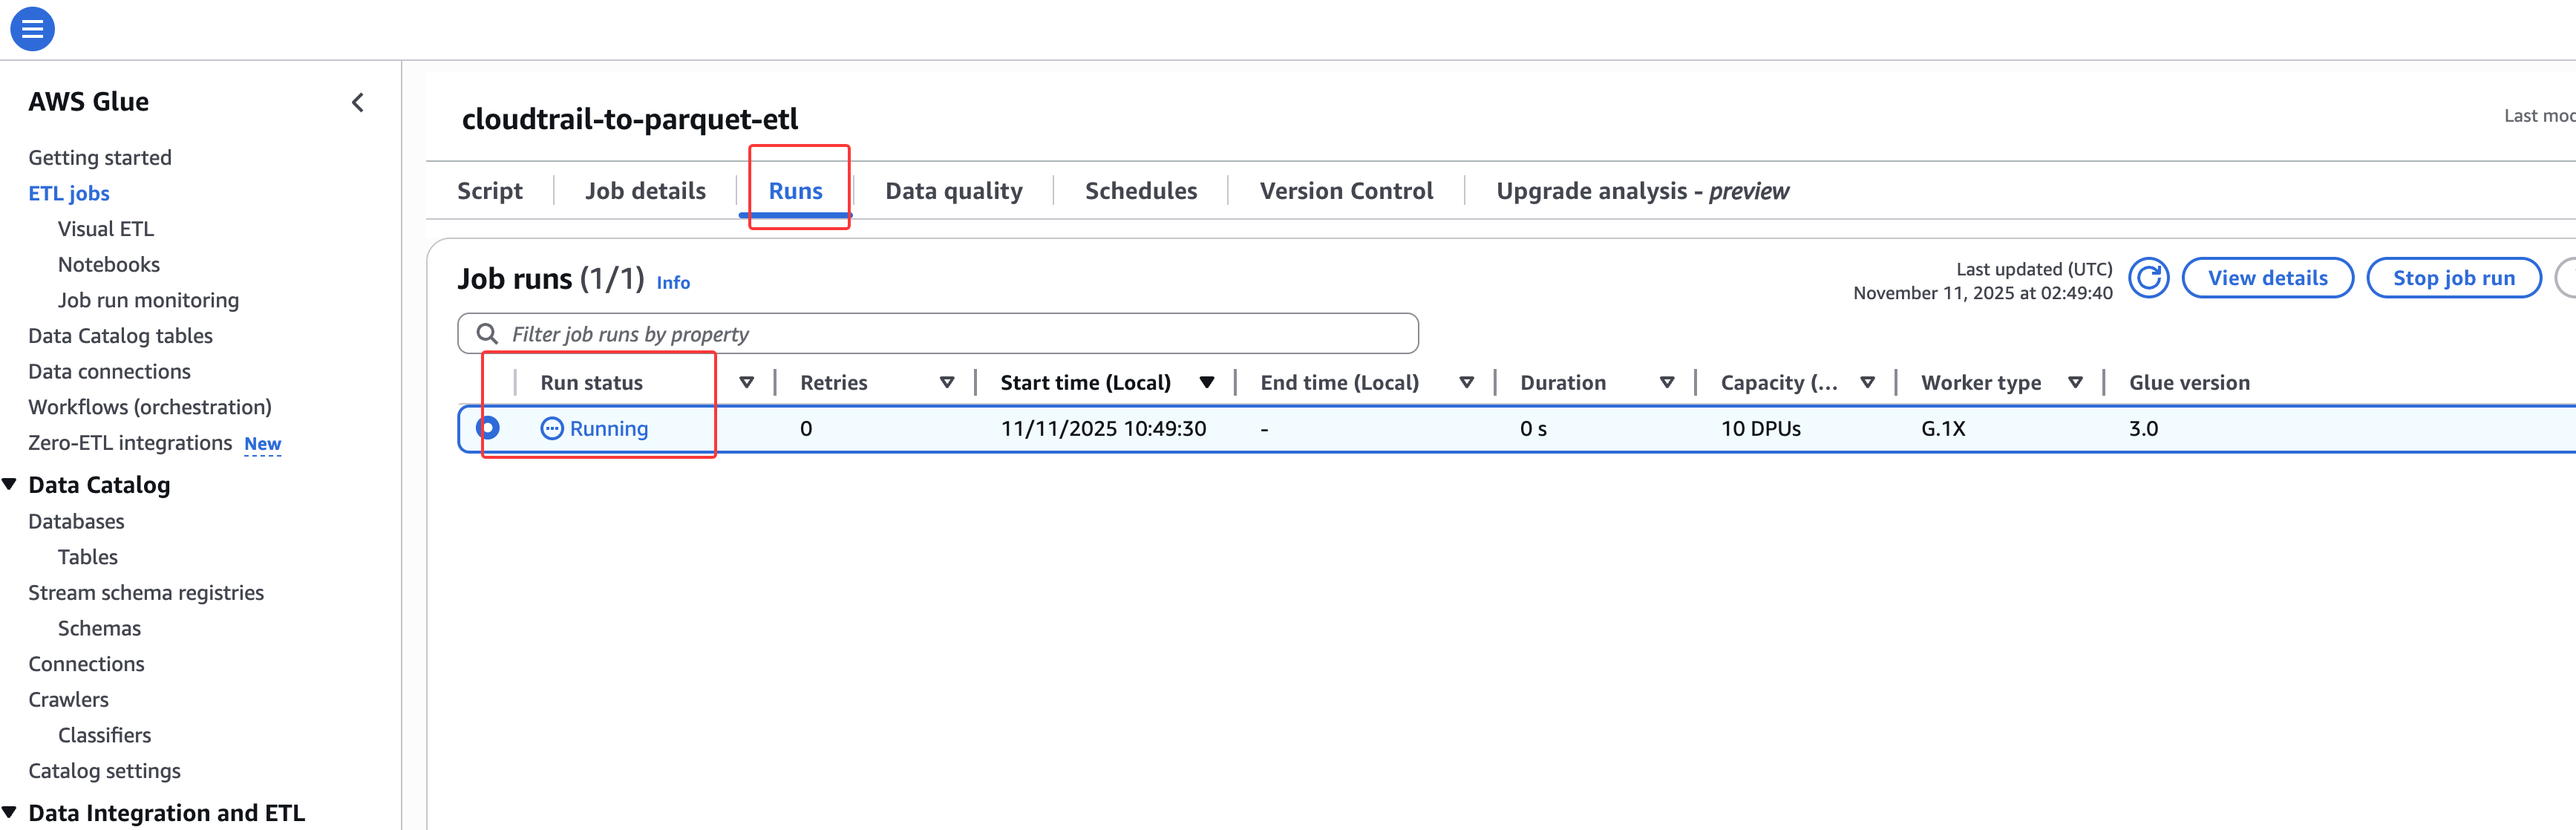Screen dimensions: 2576x830
Task: Click the View details button
Action: (2267, 278)
